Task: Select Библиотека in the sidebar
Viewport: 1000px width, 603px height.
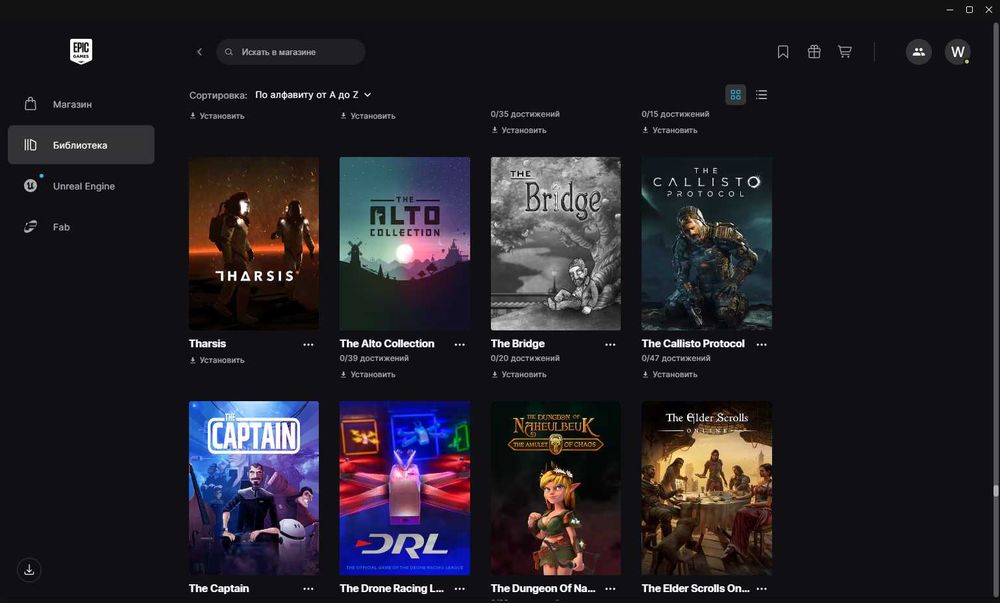Action: pos(81,145)
